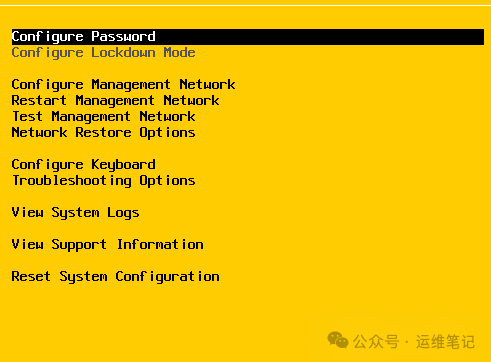Select View Support Information
This screenshot has width=491, height=362.
[107, 245]
